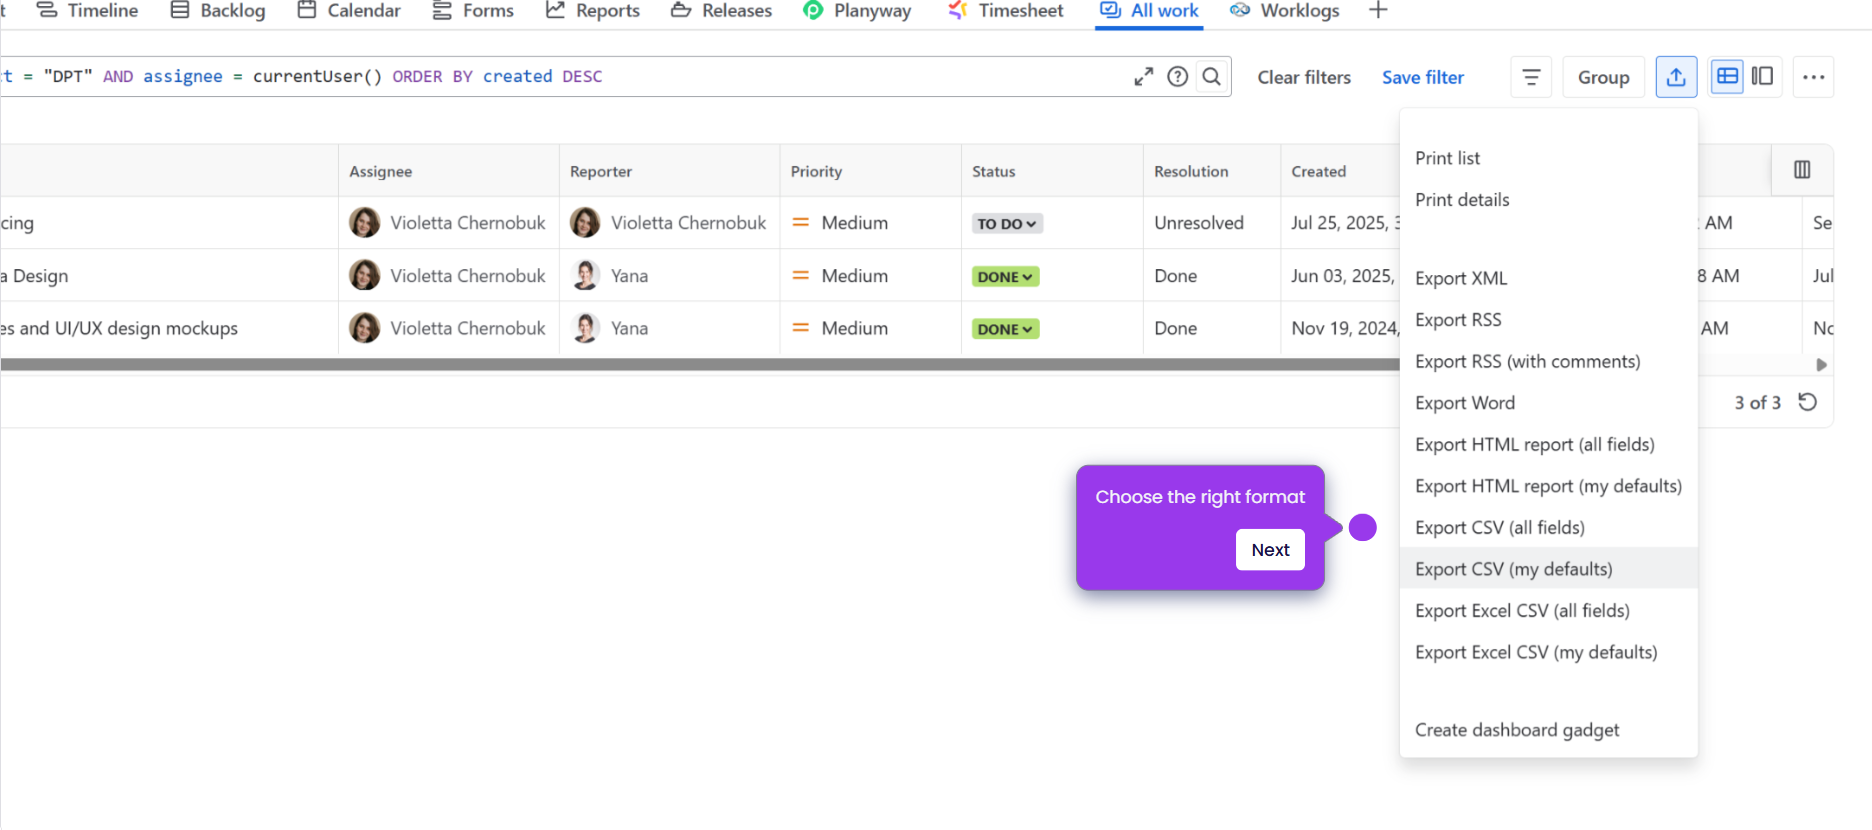Click the Unresolved resolution cell

coord(1199,223)
